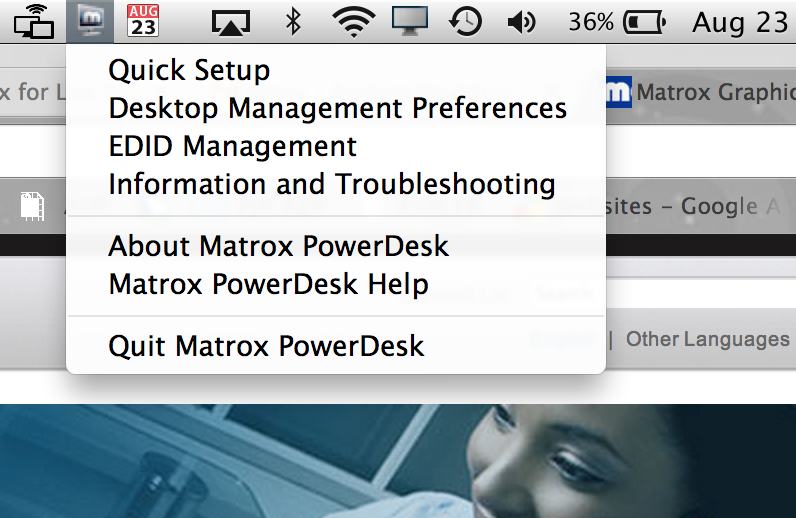Open the AirPlay mirroring menu
The width and height of the screenshot is (796, 518).
[230, 21]
